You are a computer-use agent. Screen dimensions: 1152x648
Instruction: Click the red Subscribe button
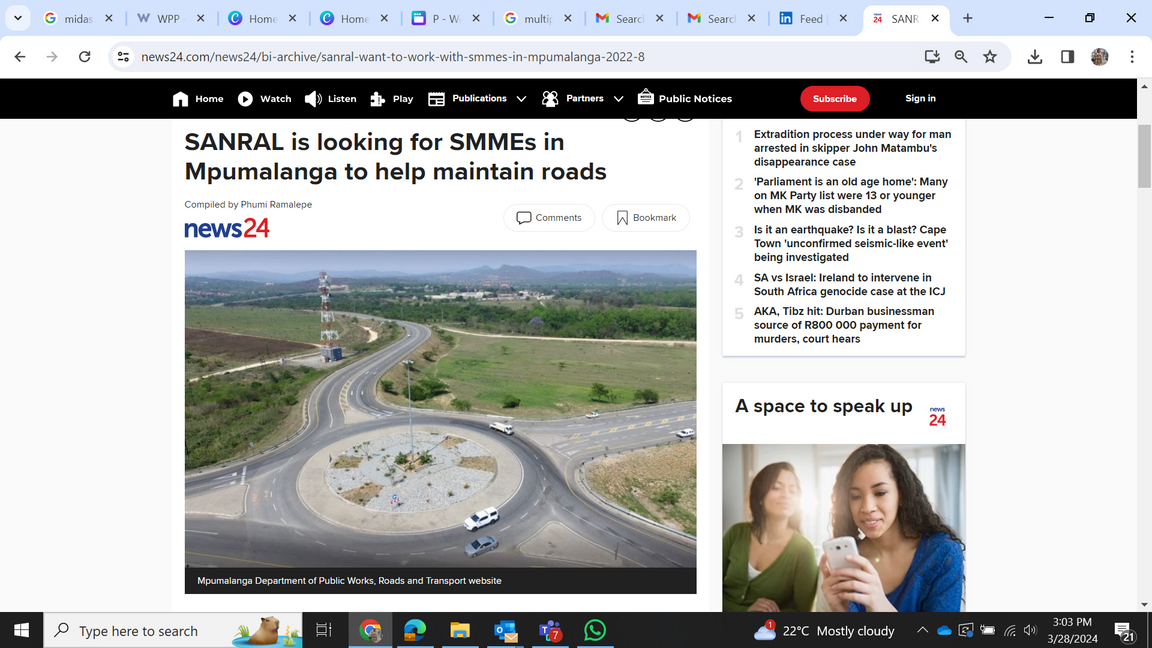835,98
